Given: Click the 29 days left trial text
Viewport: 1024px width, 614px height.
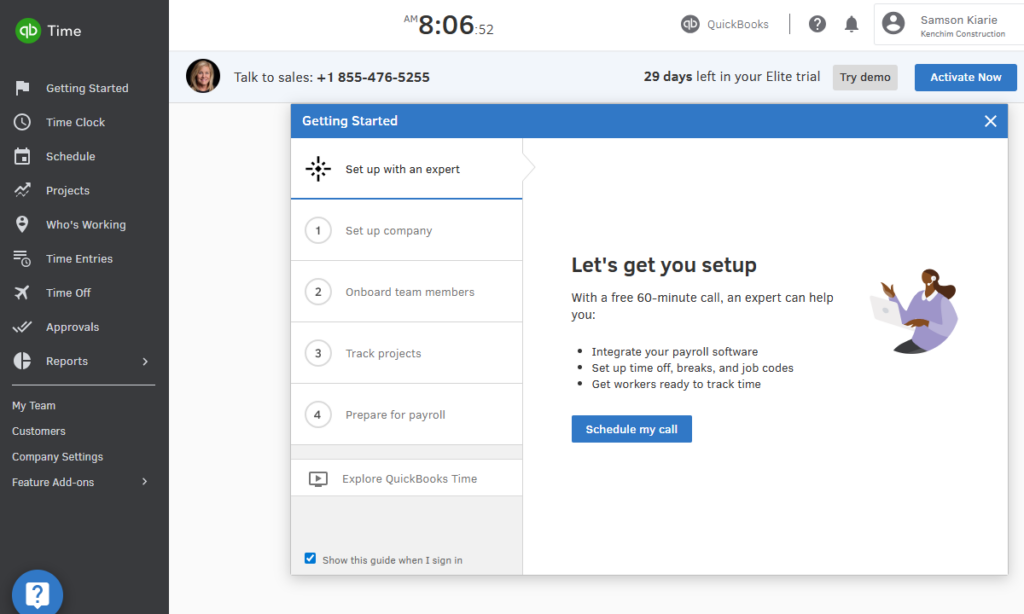Looking at the screenshot, I should [x=731, y=76].
